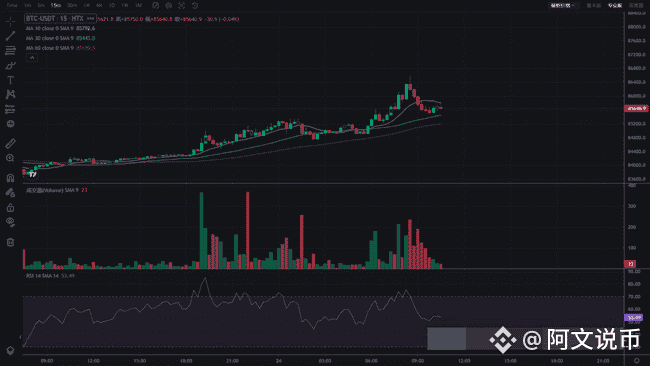650x366 pixels.
Task: Open the brush drawing tool
Action: pos(10,65)
